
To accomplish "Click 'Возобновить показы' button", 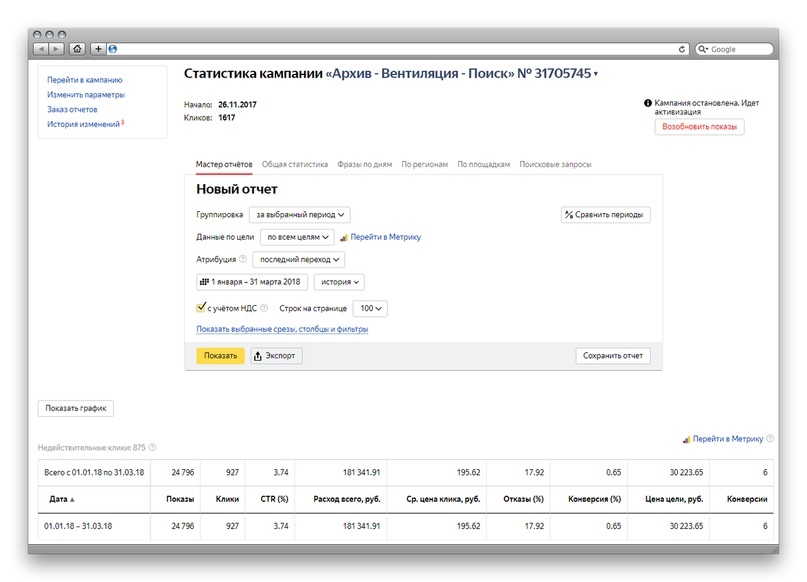I will coord(699,127).
